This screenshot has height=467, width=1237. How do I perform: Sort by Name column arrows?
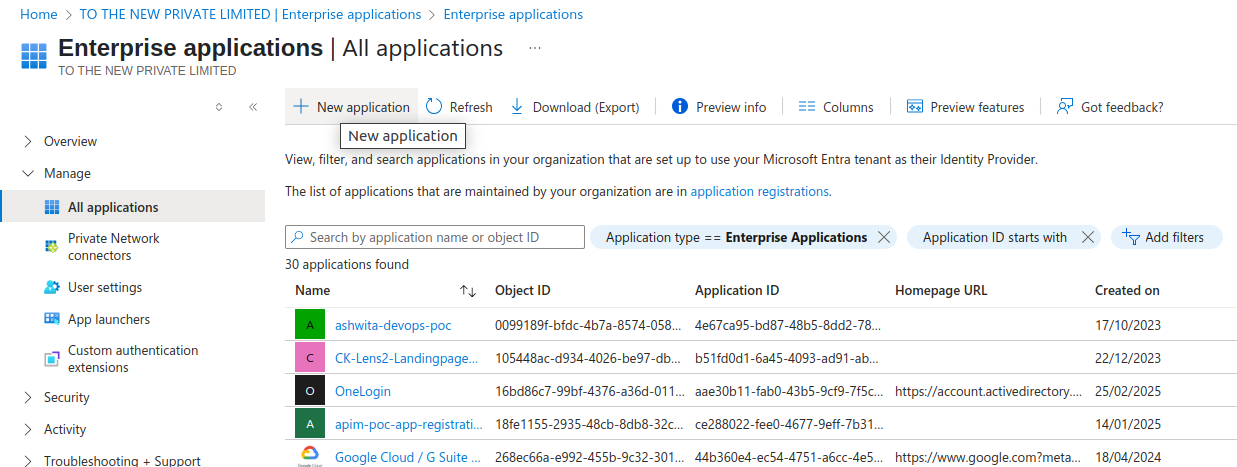(468, 291)
